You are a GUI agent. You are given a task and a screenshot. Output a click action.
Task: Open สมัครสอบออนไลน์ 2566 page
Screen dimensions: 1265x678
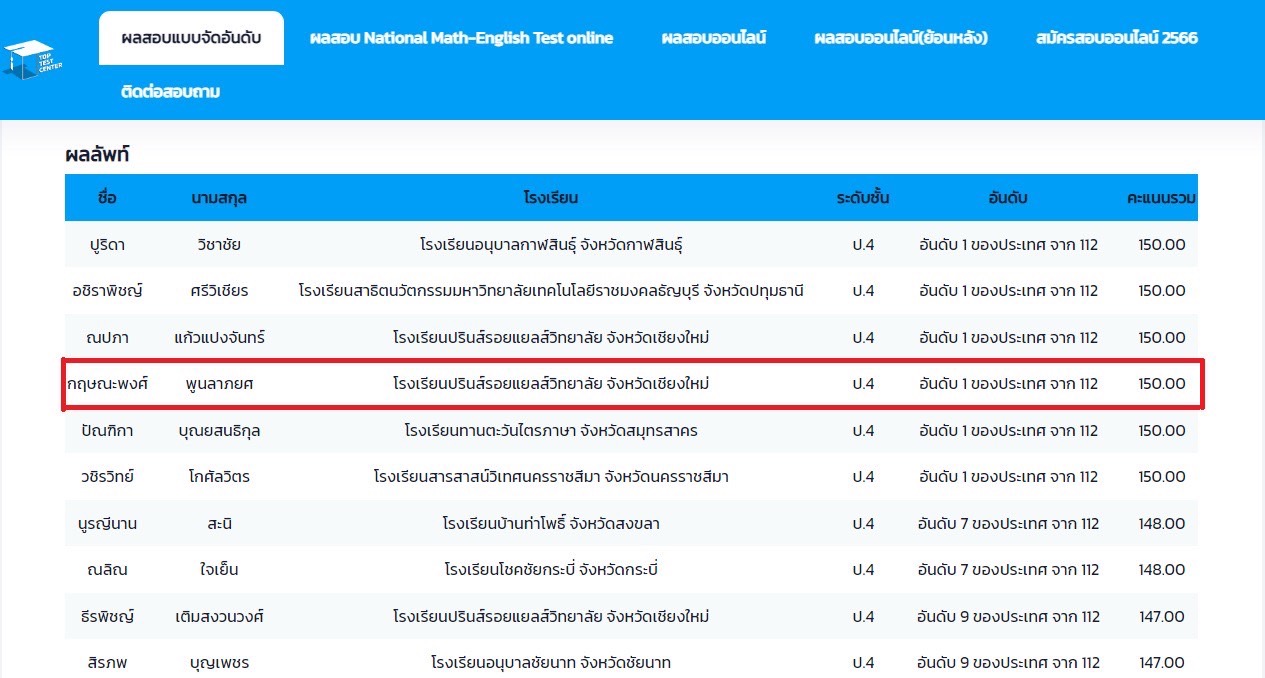coord(1117,38)
